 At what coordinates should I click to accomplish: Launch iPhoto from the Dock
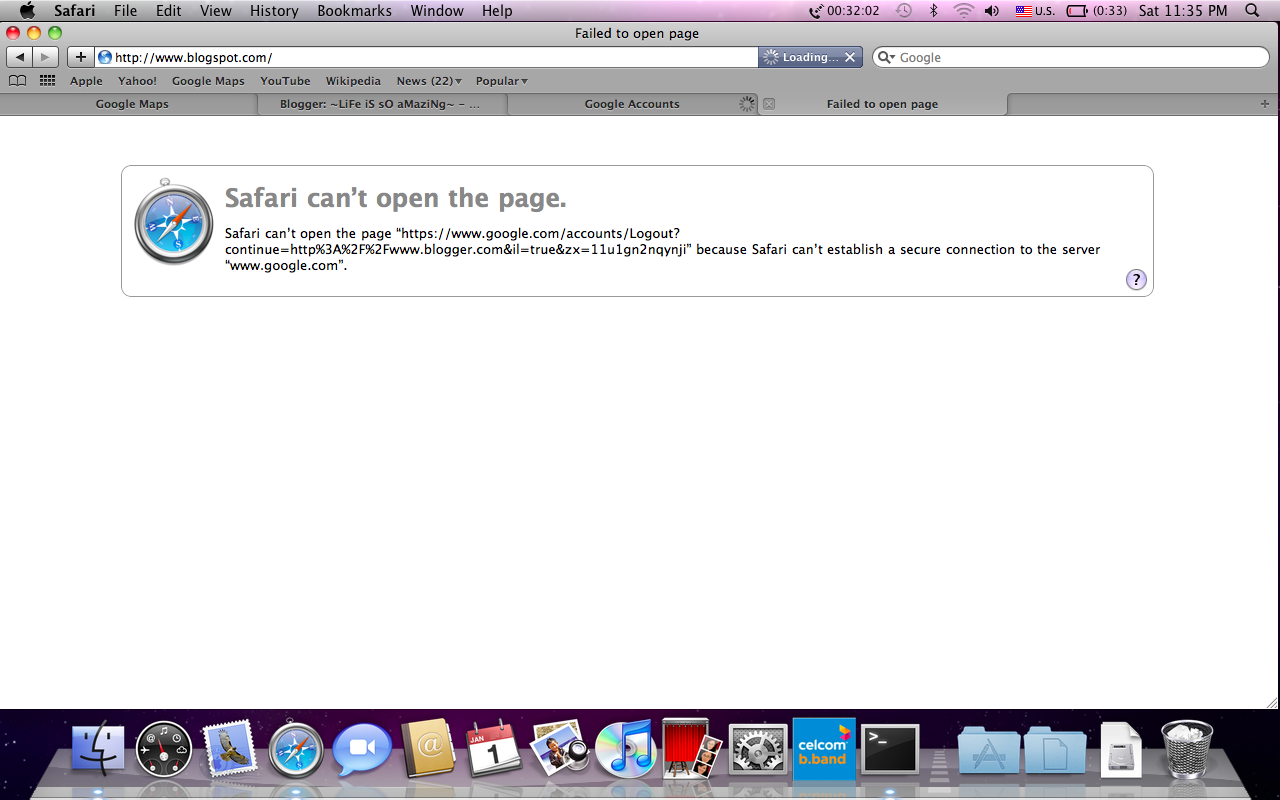pos(560,749)
